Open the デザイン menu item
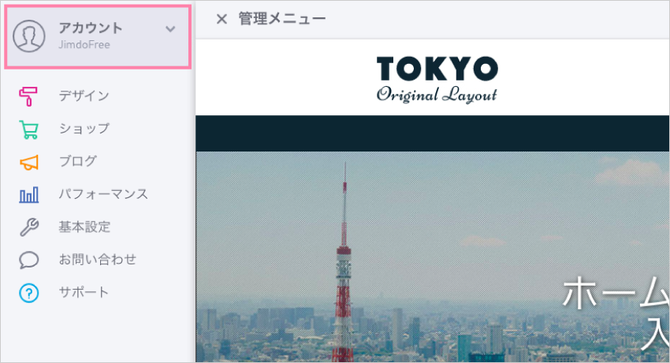 84,96
